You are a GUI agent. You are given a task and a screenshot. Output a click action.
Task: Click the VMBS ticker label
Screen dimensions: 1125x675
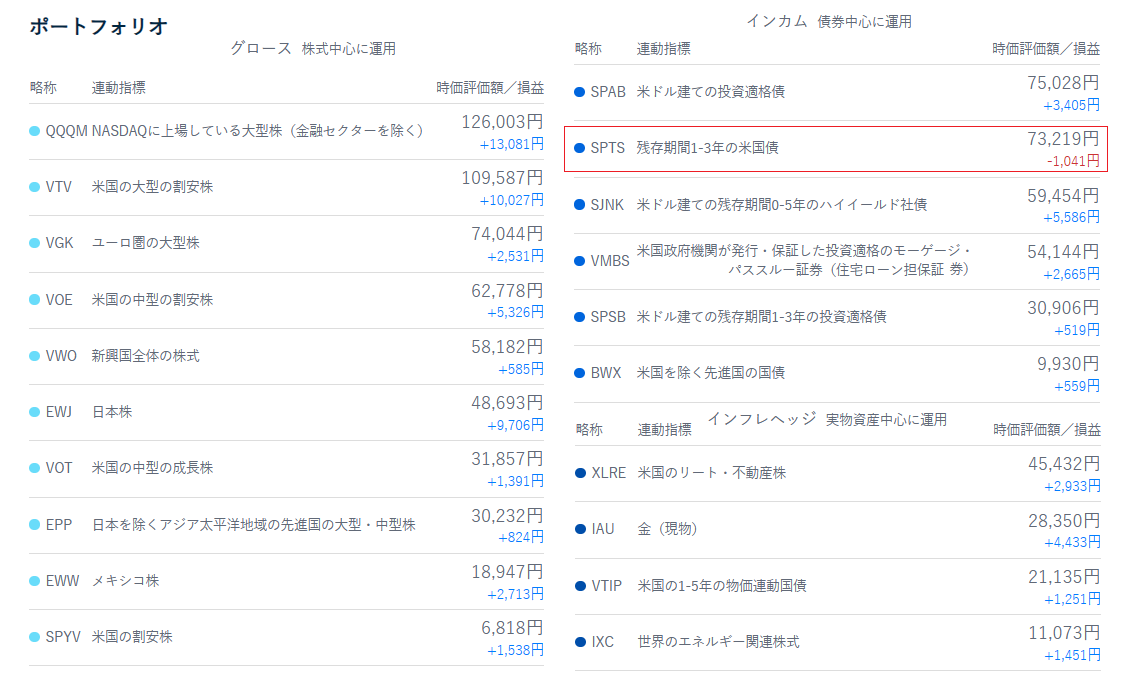click(610, 261)
